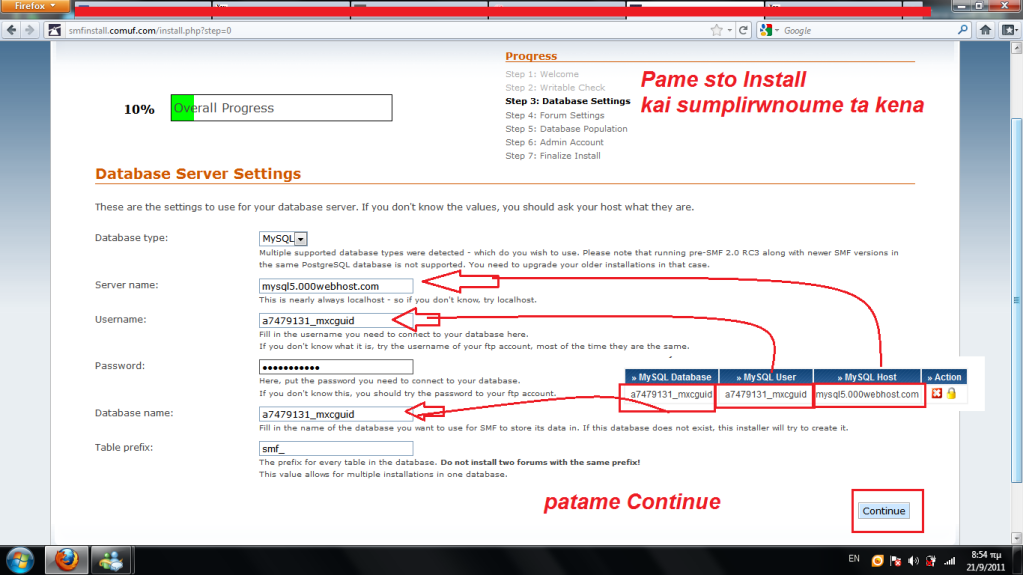Open the Firefox Home page icon
Screen dimensions: 1023x575
click(986, 30)
